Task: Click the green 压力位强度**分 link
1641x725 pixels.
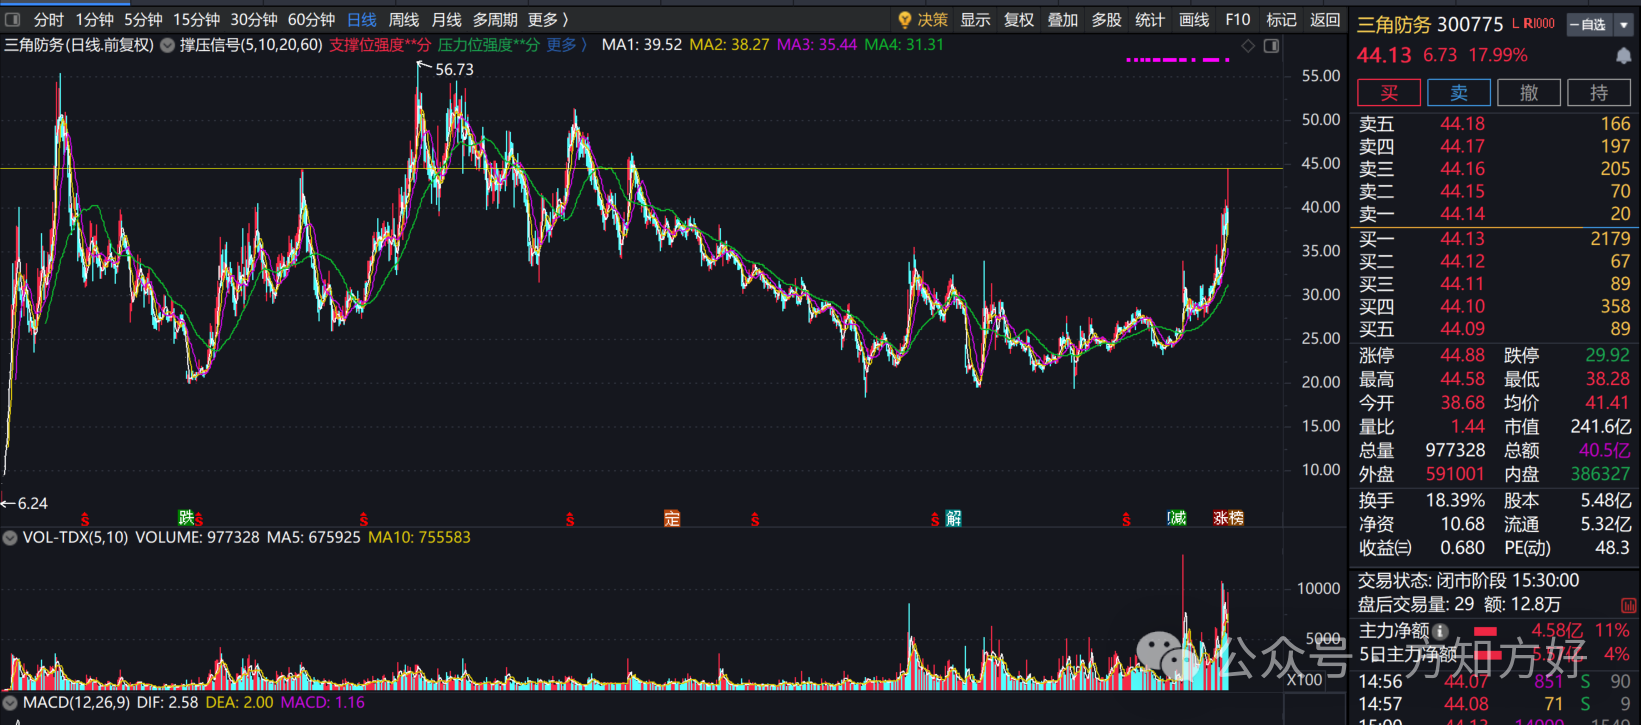Action: coord(488,45)
